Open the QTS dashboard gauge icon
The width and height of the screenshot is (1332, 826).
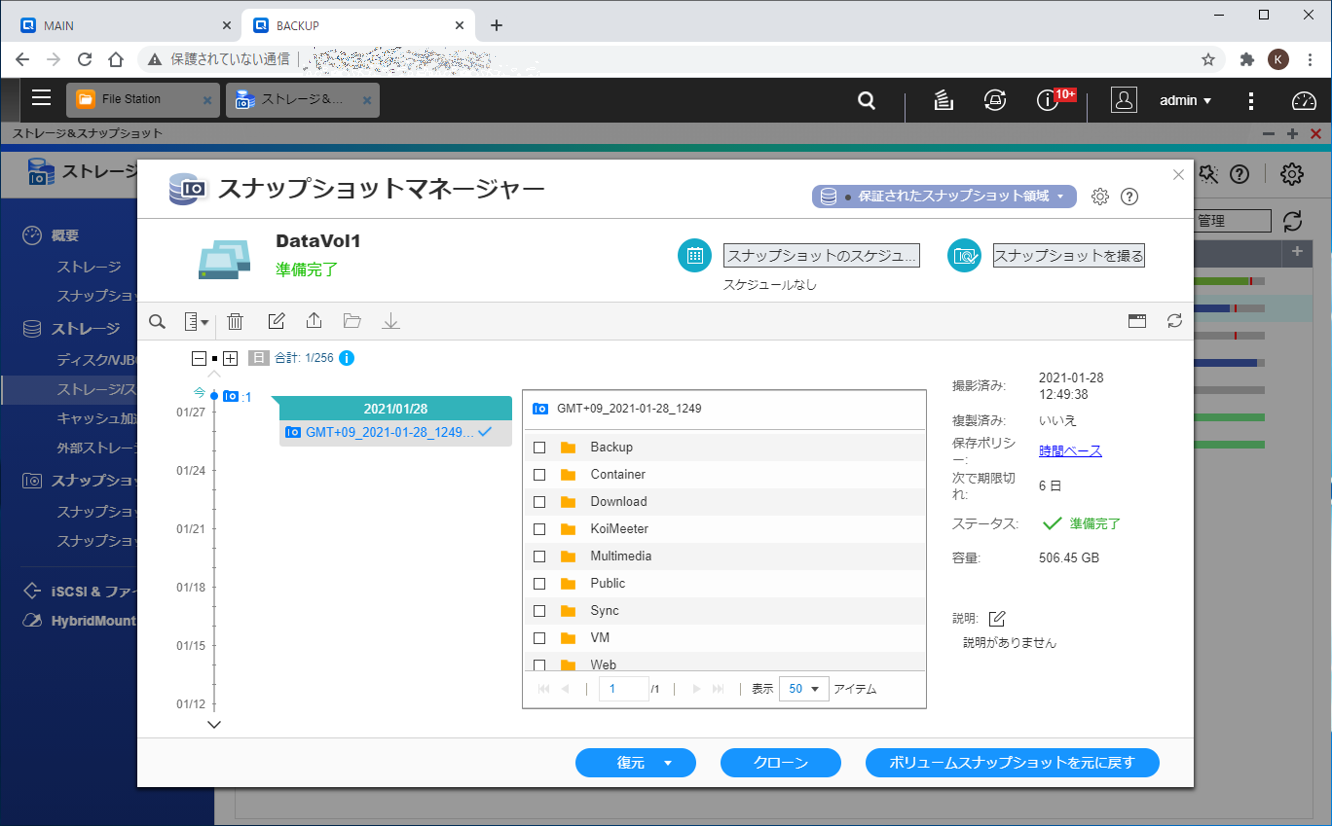(x=1304, y=100)
